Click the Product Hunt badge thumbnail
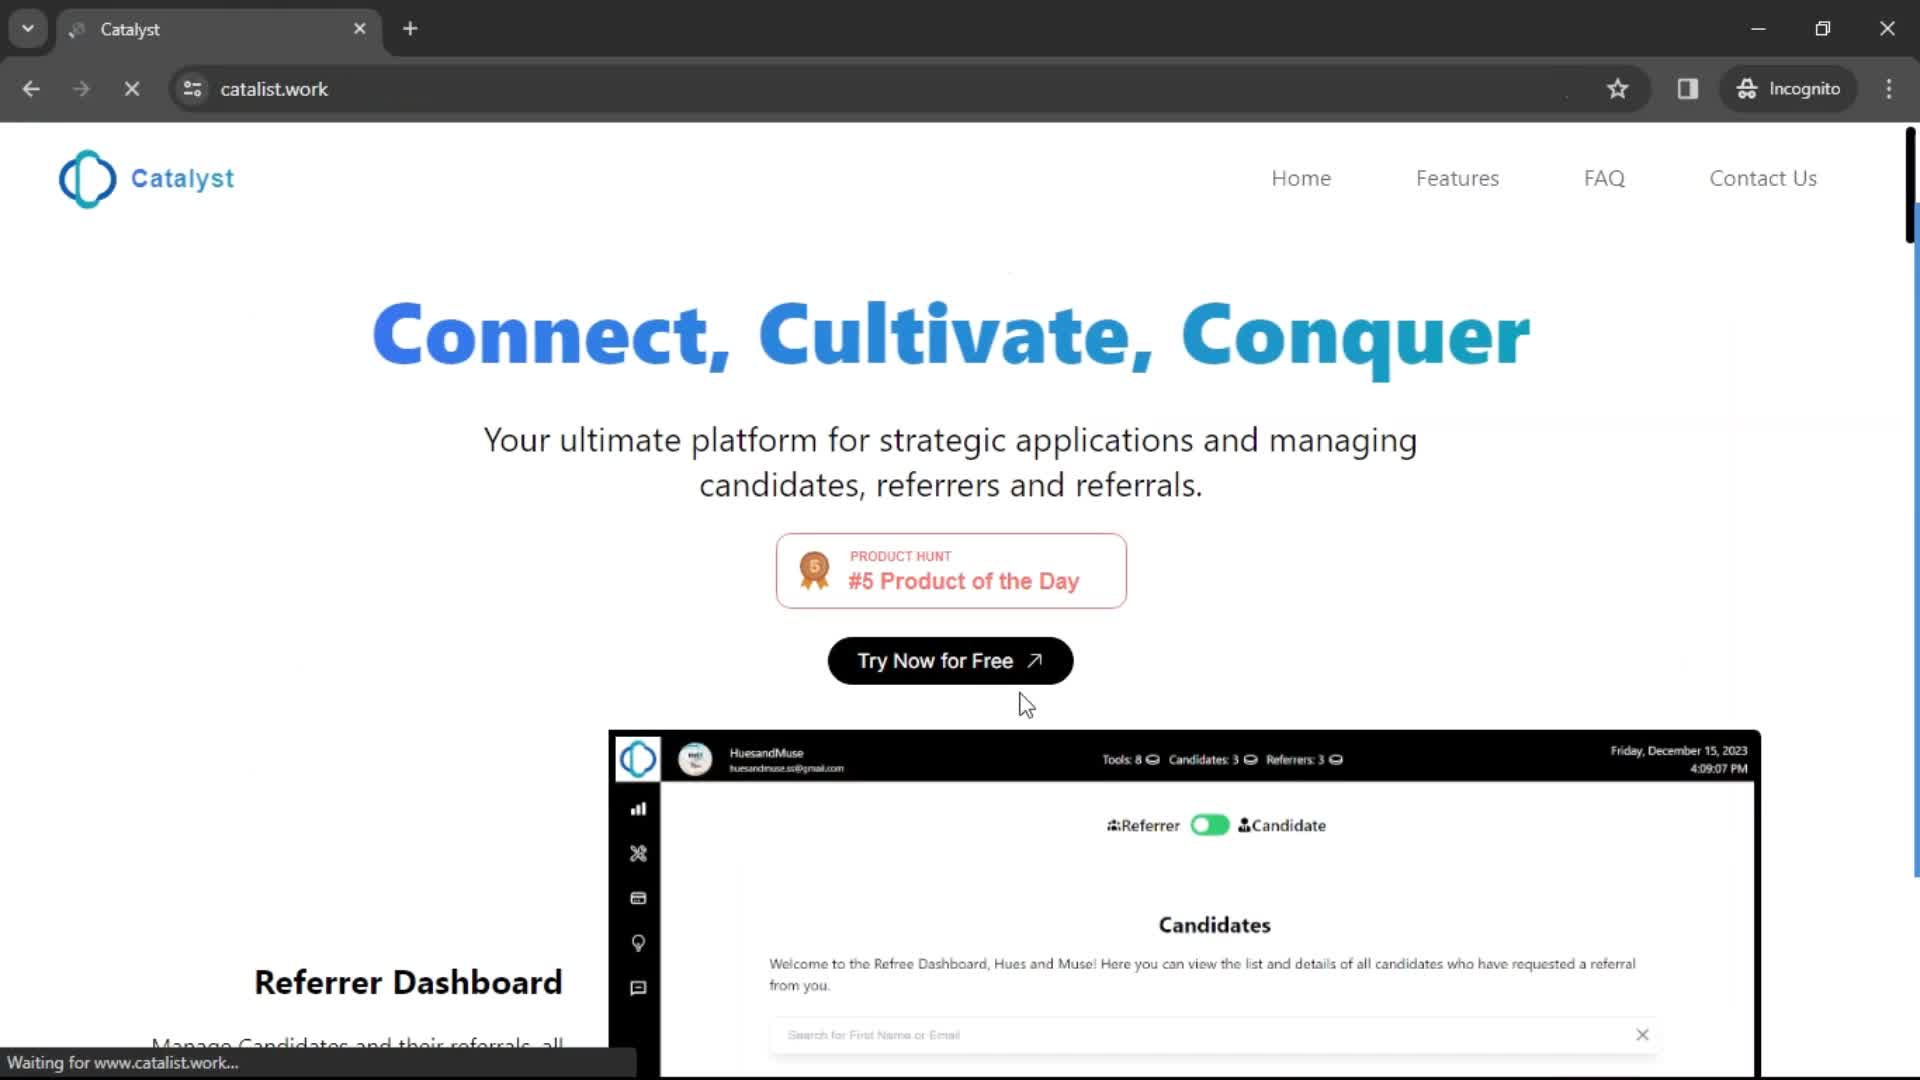Viewport: 1920px width, 1080px height. click(949, 570)
